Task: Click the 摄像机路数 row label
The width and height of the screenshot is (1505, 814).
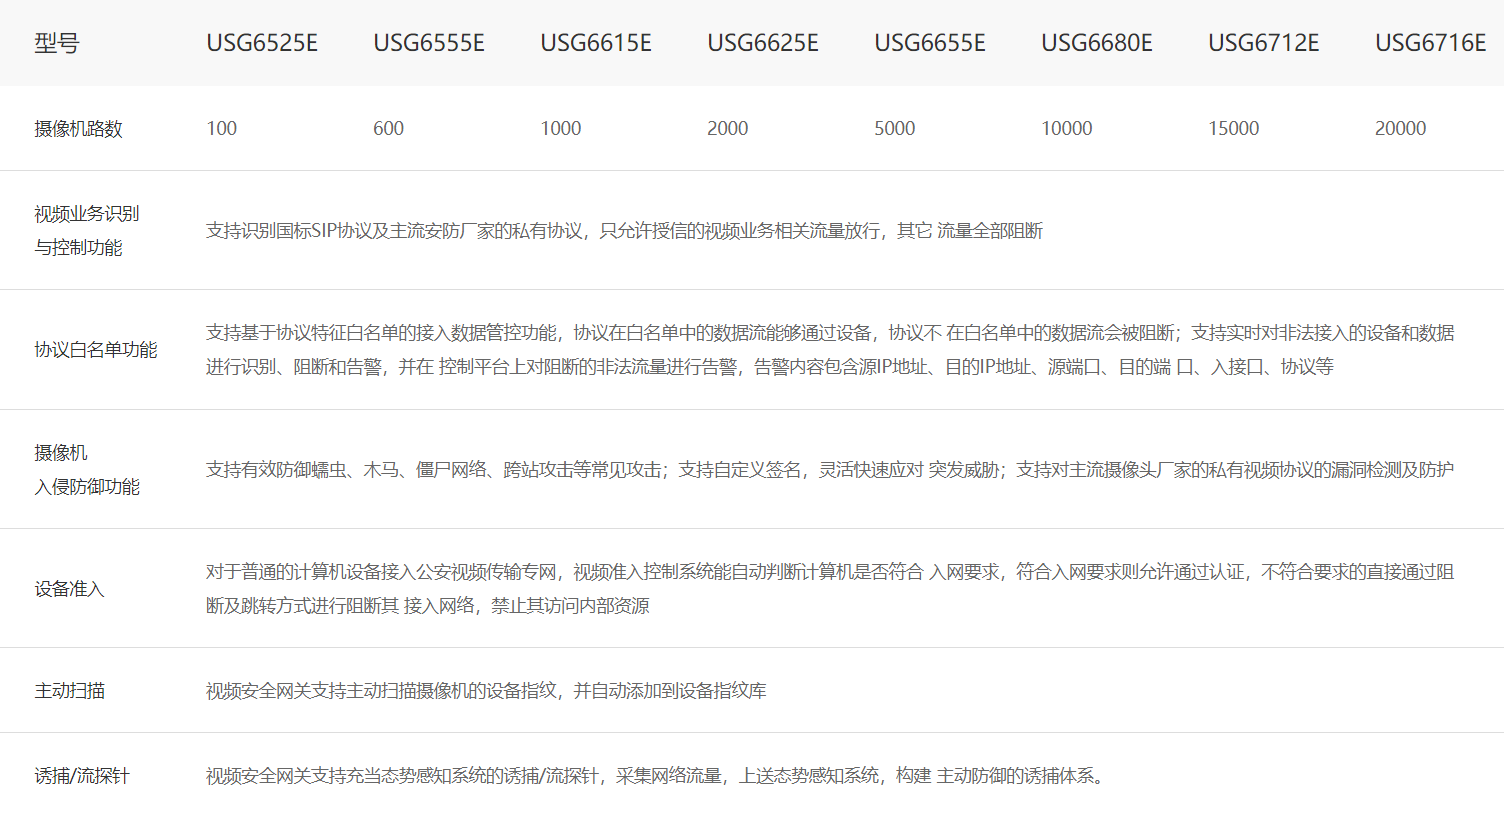Action: [x=78, y=129]
